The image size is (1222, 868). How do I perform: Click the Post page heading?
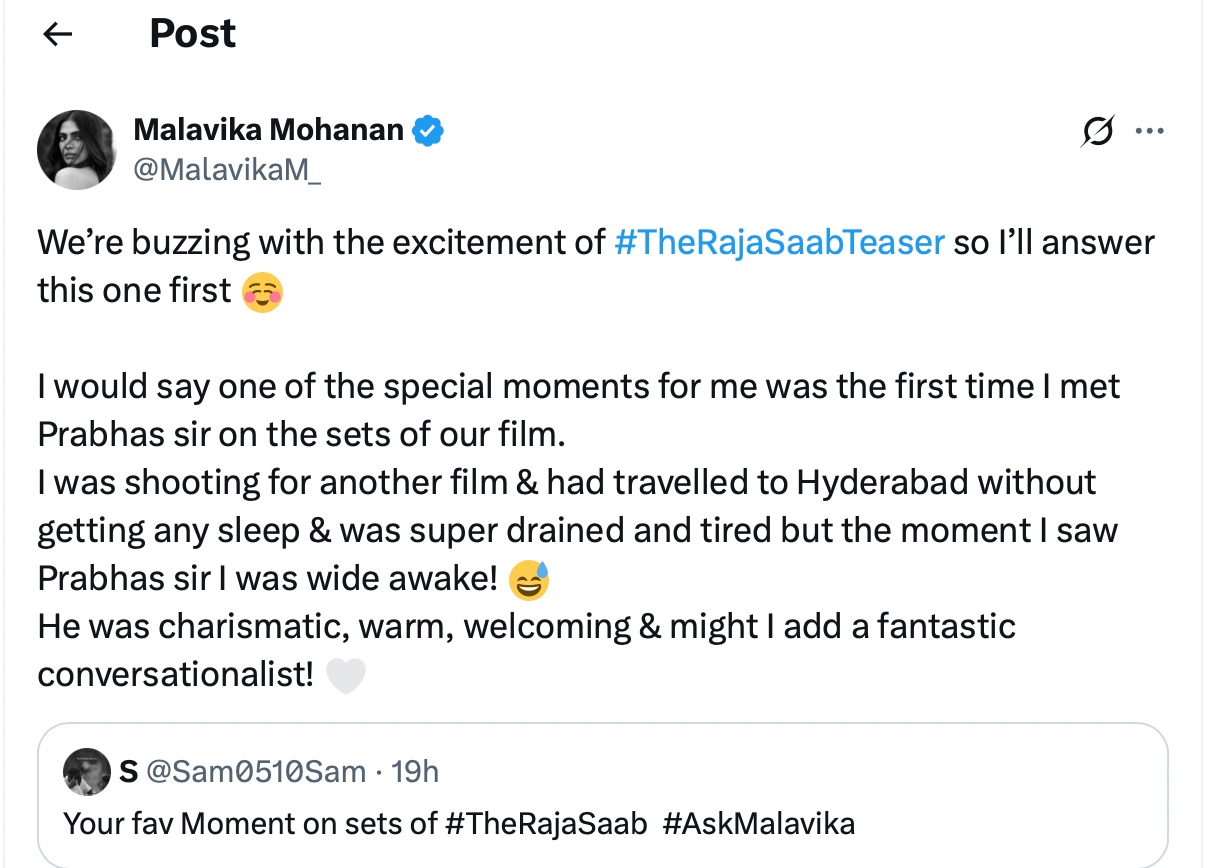(x=192, y=34)
